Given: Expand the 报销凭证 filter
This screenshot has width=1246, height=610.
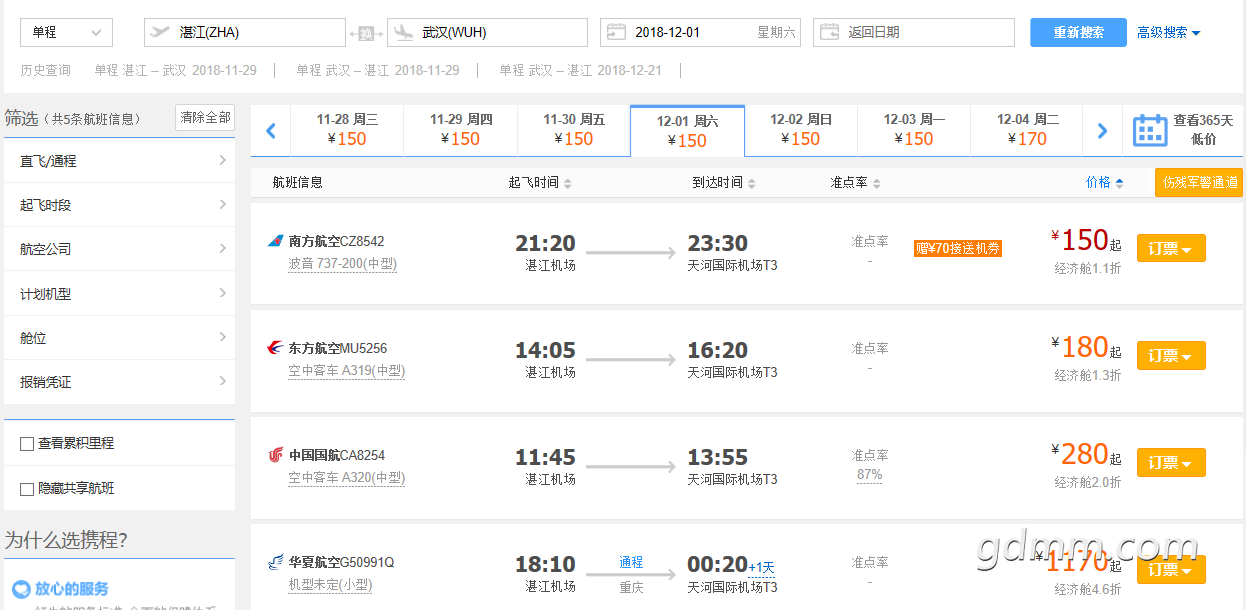Looking at the screenshot, I should point(119,382).
